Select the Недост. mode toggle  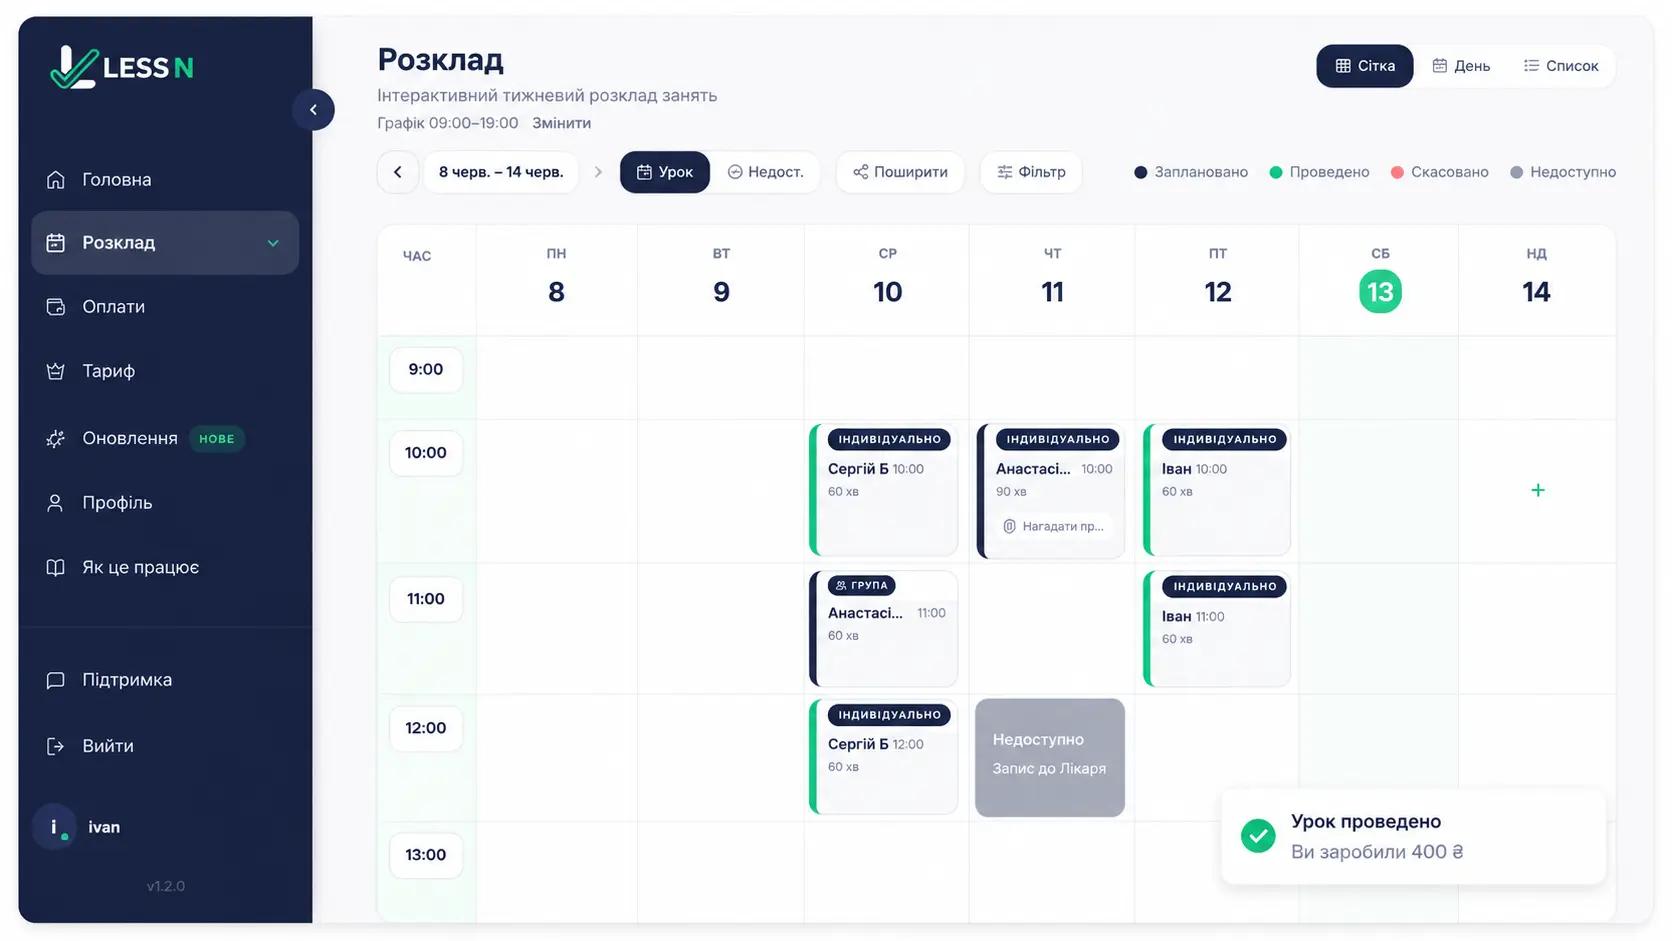(765, 172)
